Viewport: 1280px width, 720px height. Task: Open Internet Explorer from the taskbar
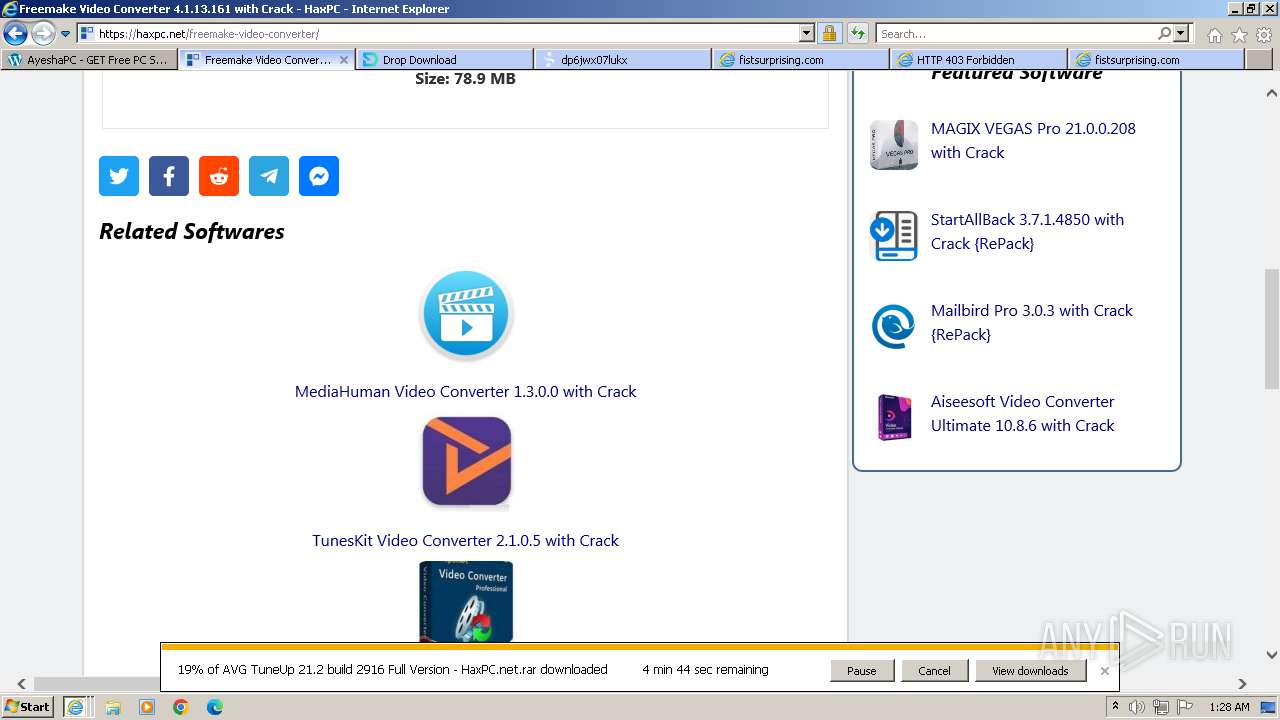(x=75, y=707)
